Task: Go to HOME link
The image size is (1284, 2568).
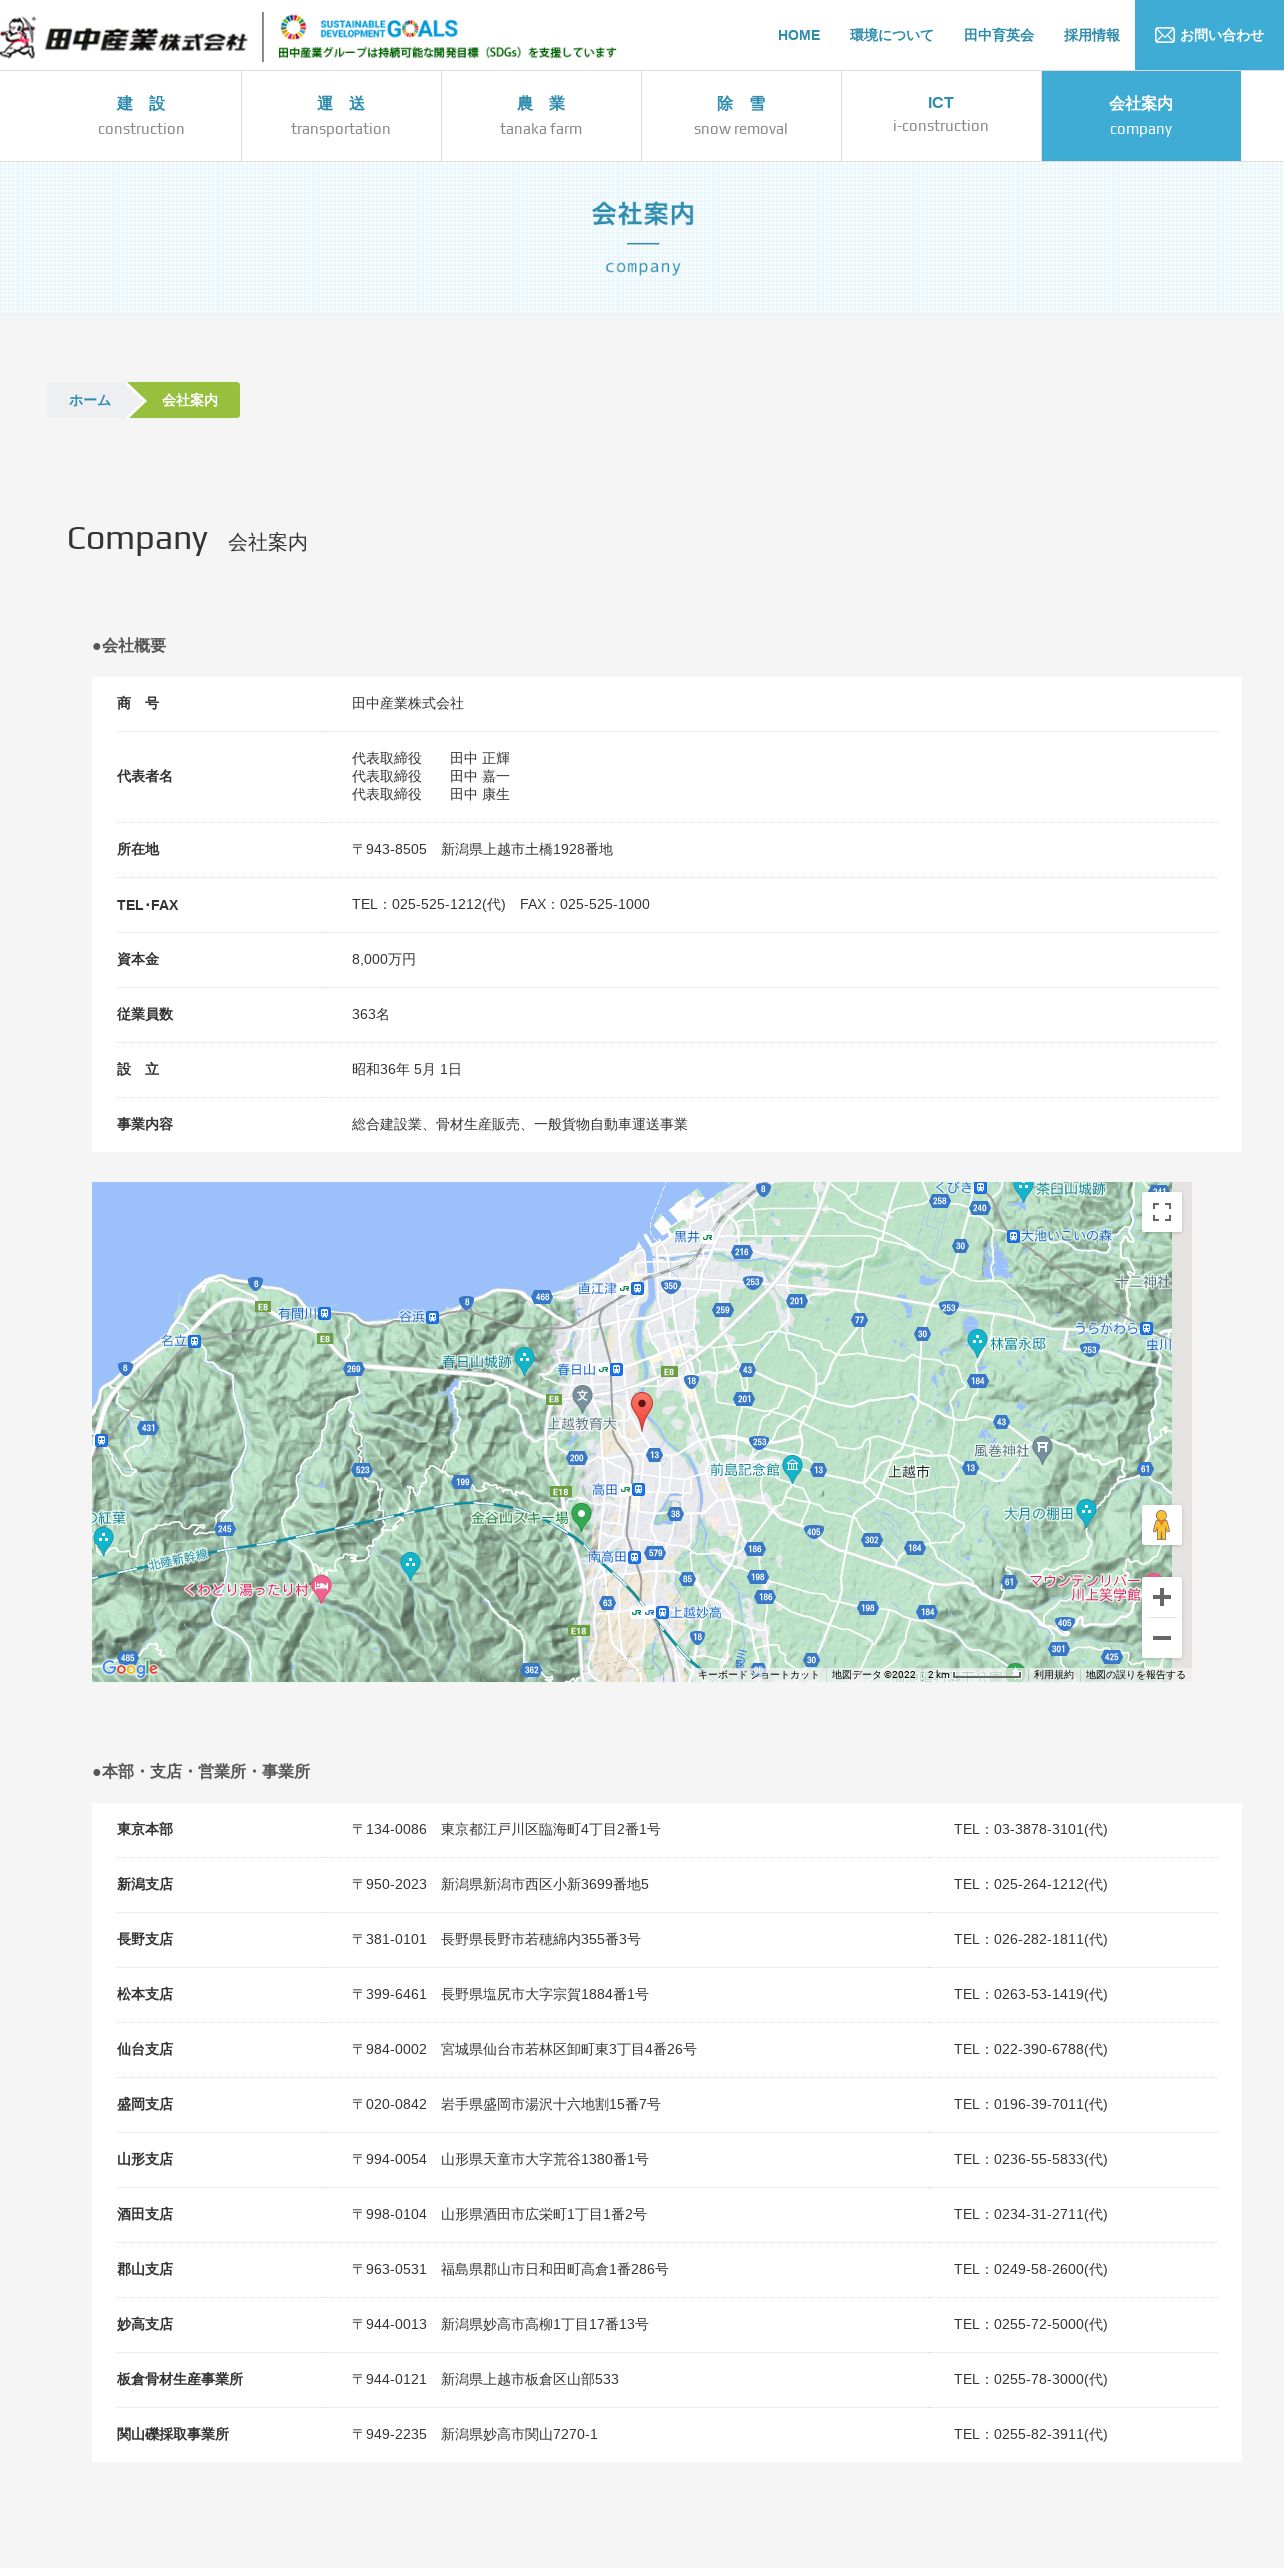Action: coord(799,35)
